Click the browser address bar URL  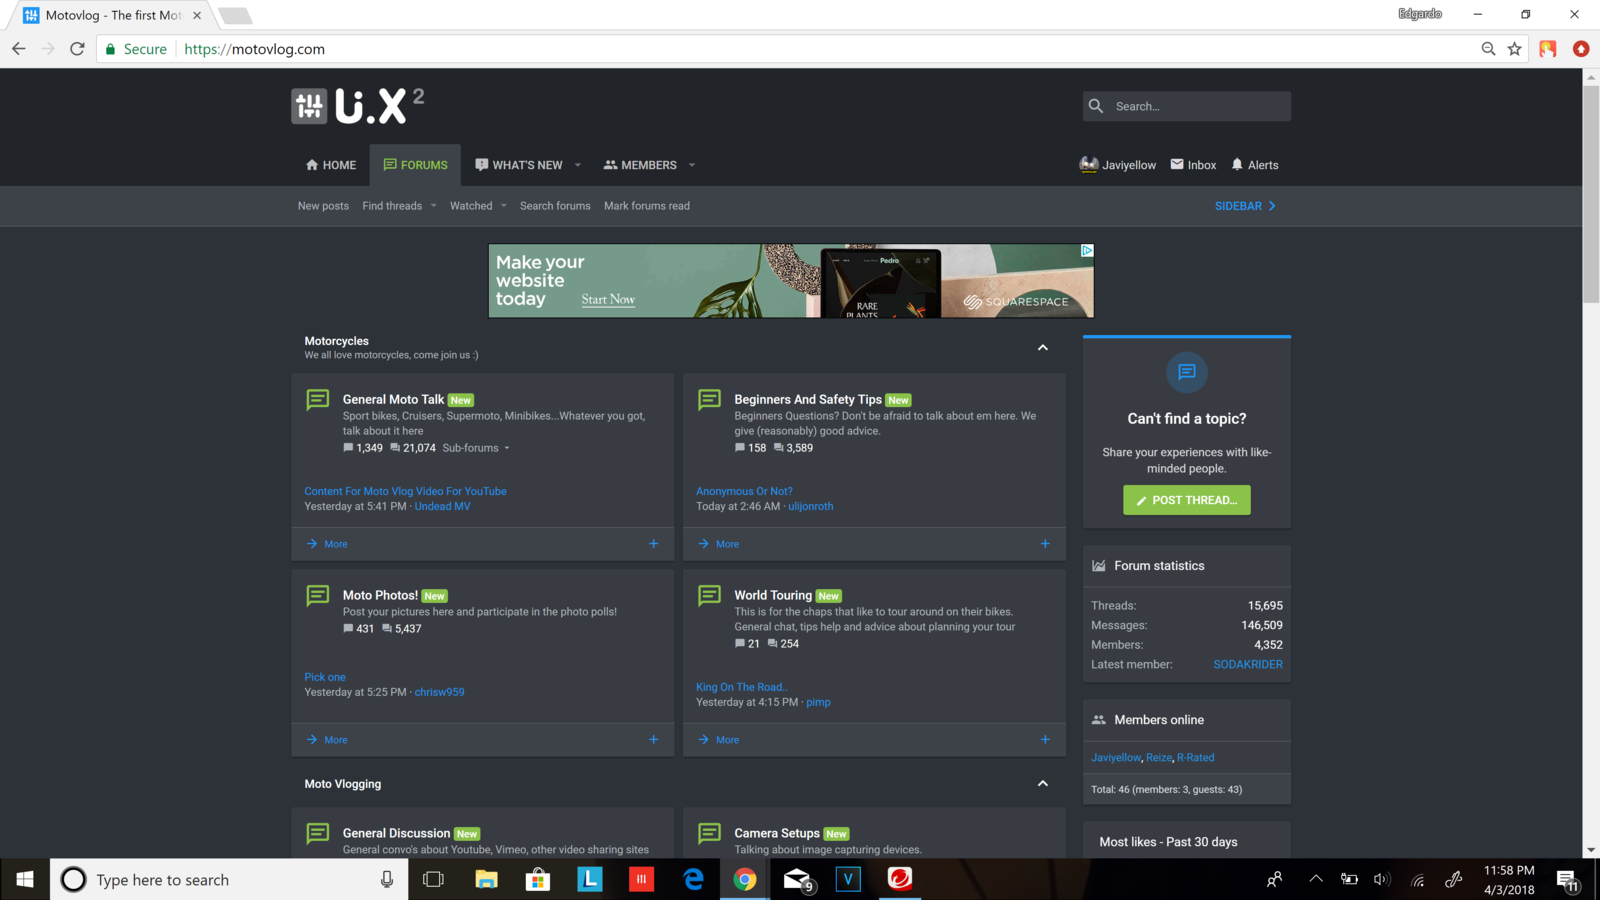point(255,49)
